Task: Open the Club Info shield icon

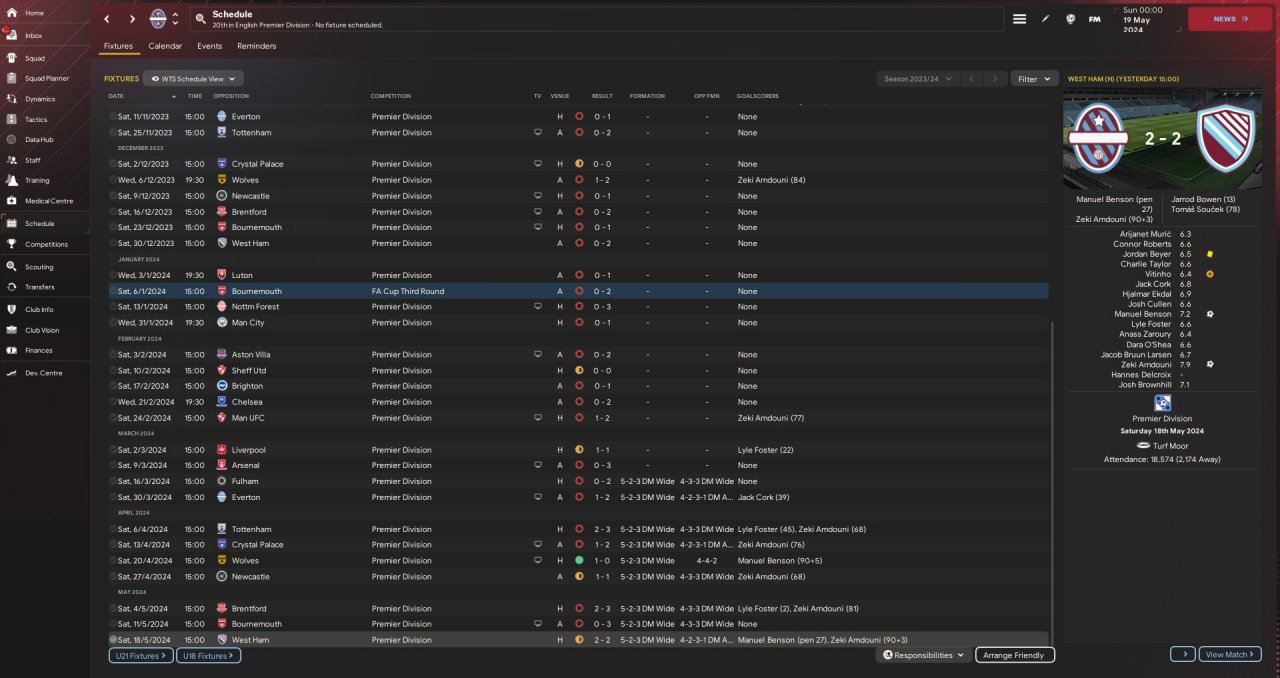Action: click(11, 310)
